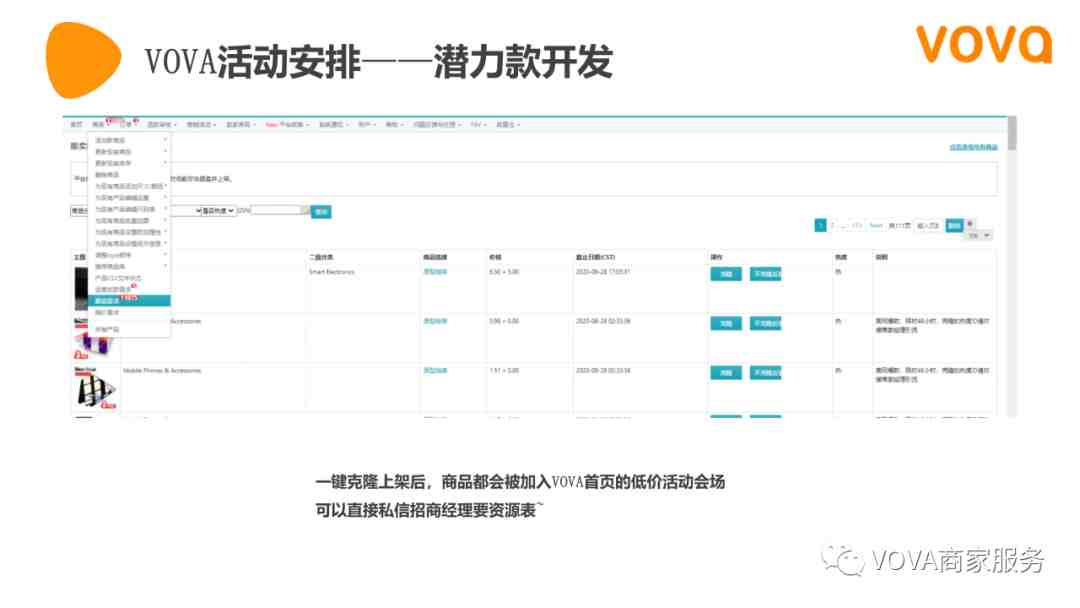Viewport: 1080px width, 608px height.
Task: Open the select dropdown left of the SPU label
Action: (218, 210)
